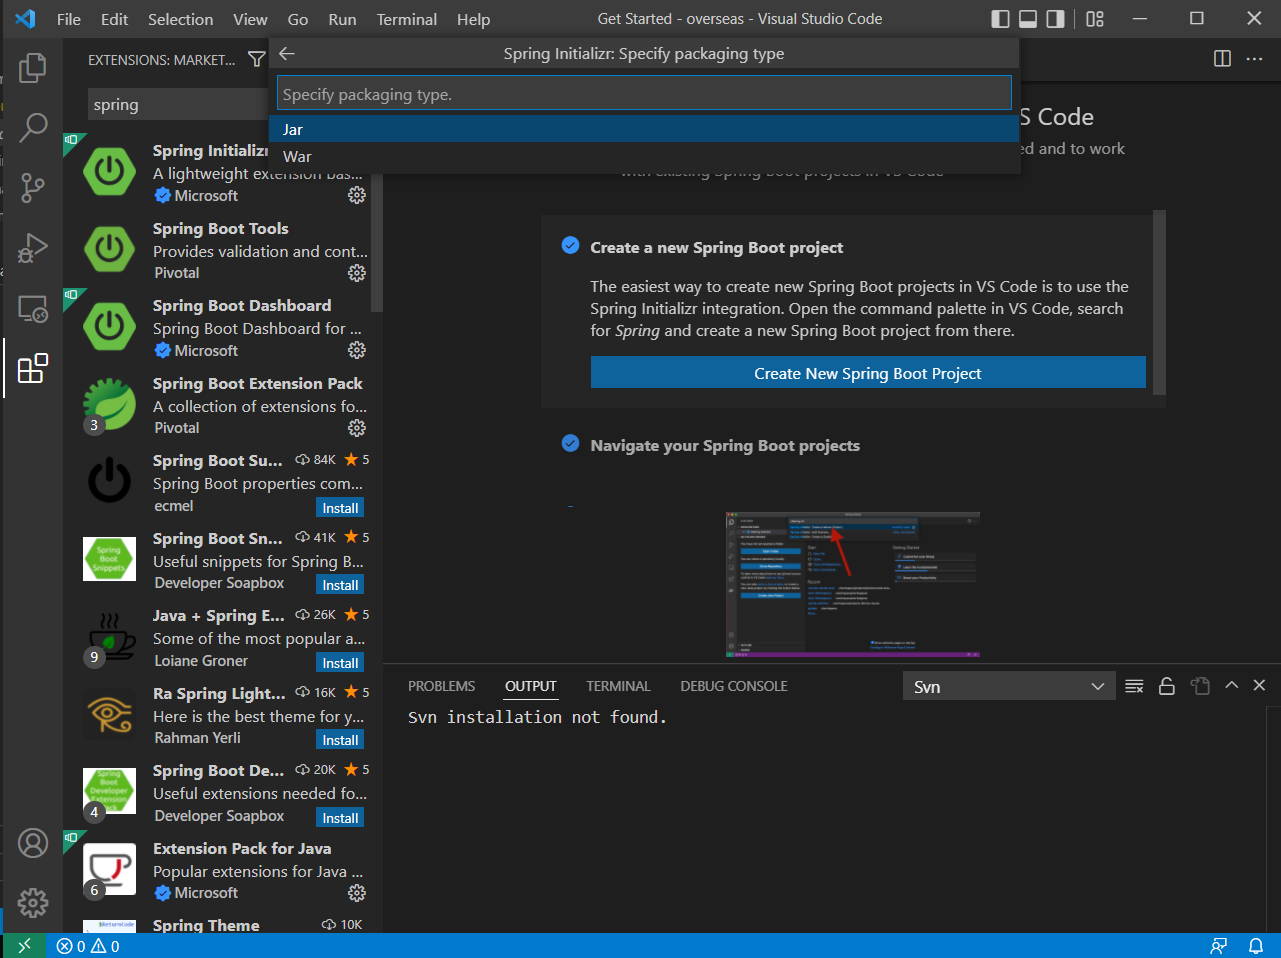
Task: Choose Jar packaging type
Action: click(645, 129)
